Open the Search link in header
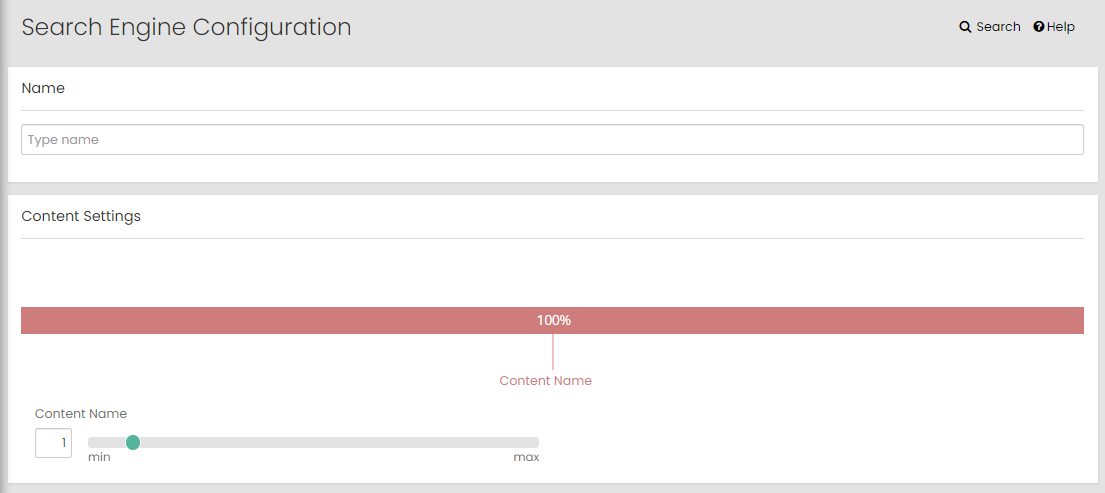The width and height of the screenshot is (1105, 493). tap(998, 27)
